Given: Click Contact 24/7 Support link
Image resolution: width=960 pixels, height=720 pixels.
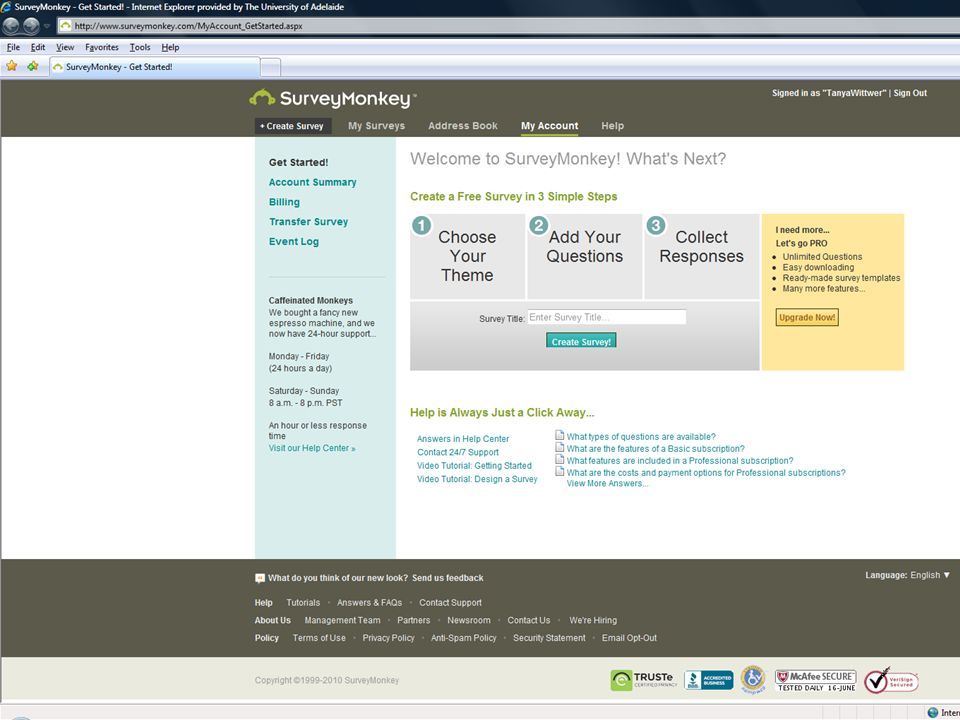Looking at the screenshot, I should 458,452.
